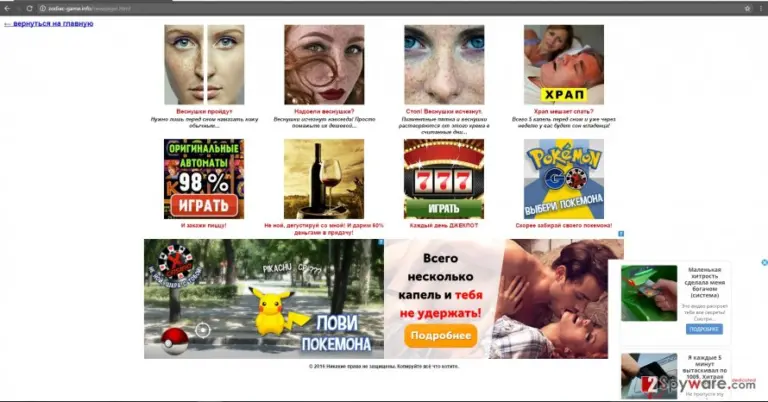
Task: Click 'Маленькая хитрость сделала меня богачом' title
Action: tap(704, 283)
